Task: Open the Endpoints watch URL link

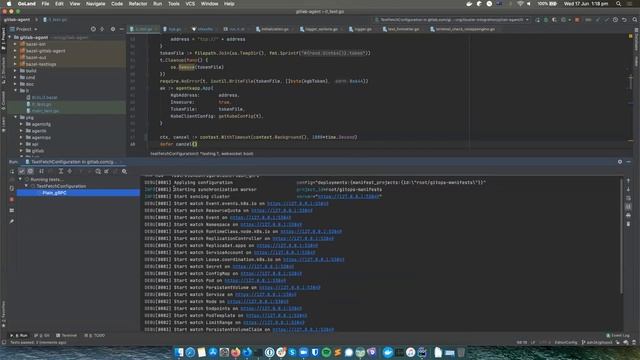Action: [x=271, y=308]
